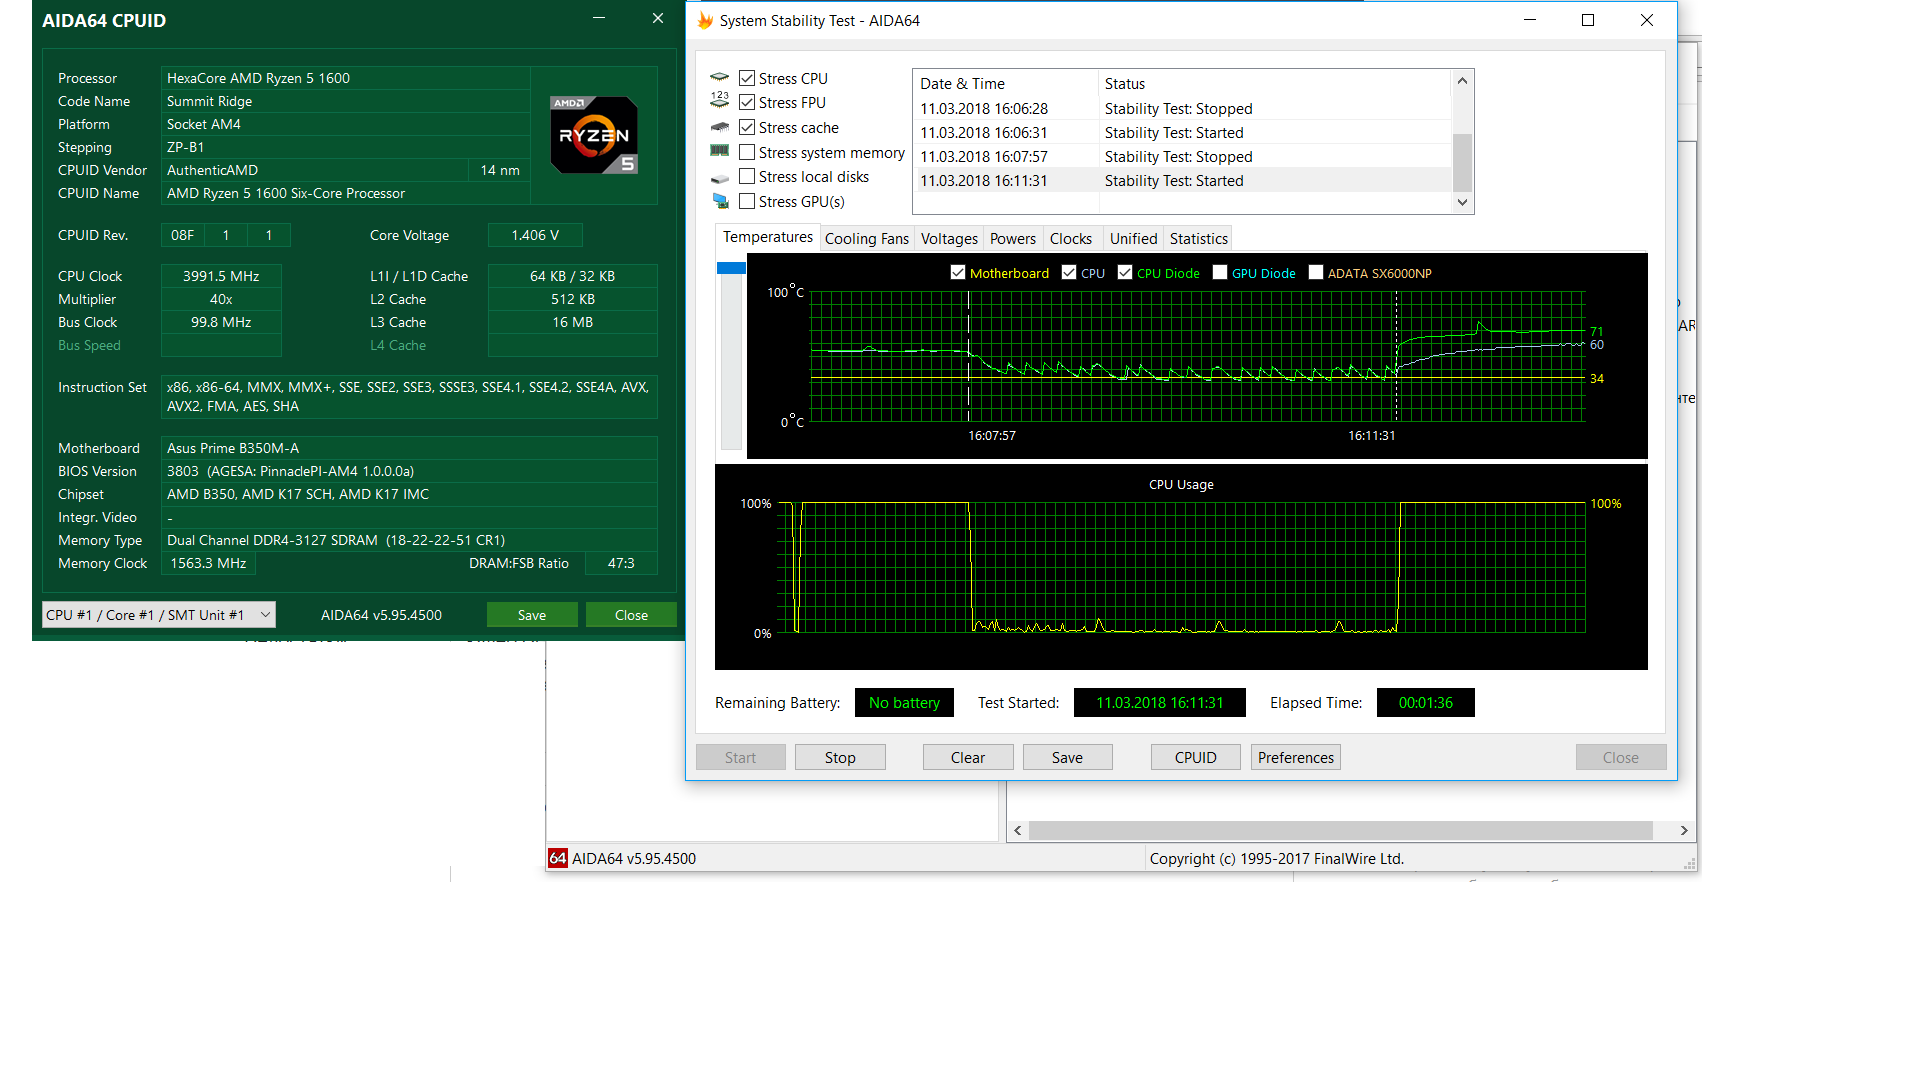The image size is (1920, 1080).
Task: Select log row 16:07:57 Stability Test Stopped
Action: 1182,156
